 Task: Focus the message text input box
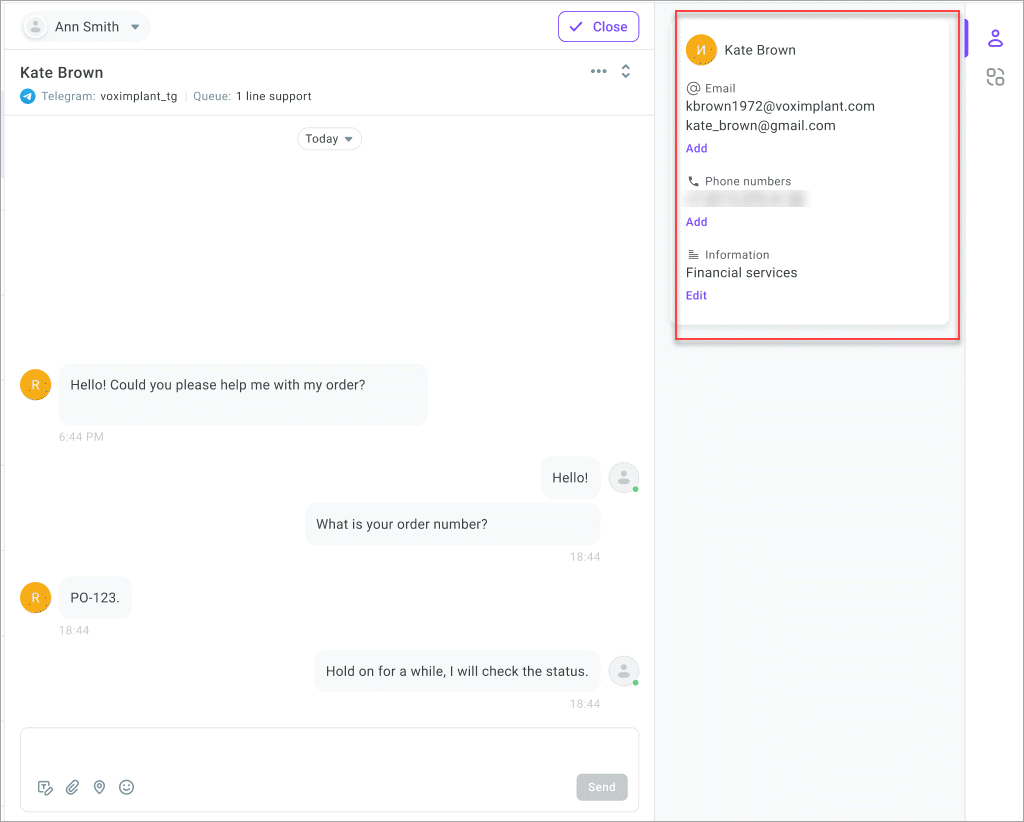(329, 750)
